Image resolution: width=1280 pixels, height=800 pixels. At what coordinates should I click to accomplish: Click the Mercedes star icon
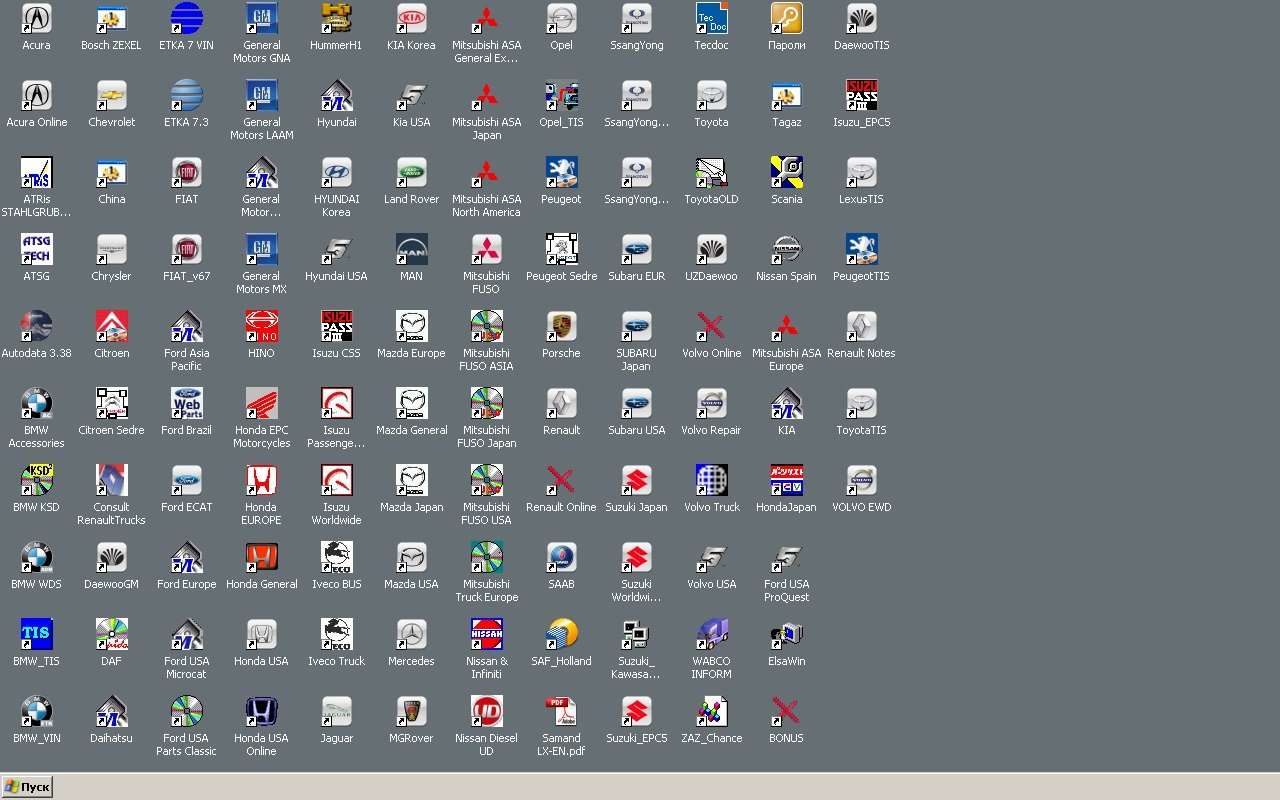pos(411,634)
